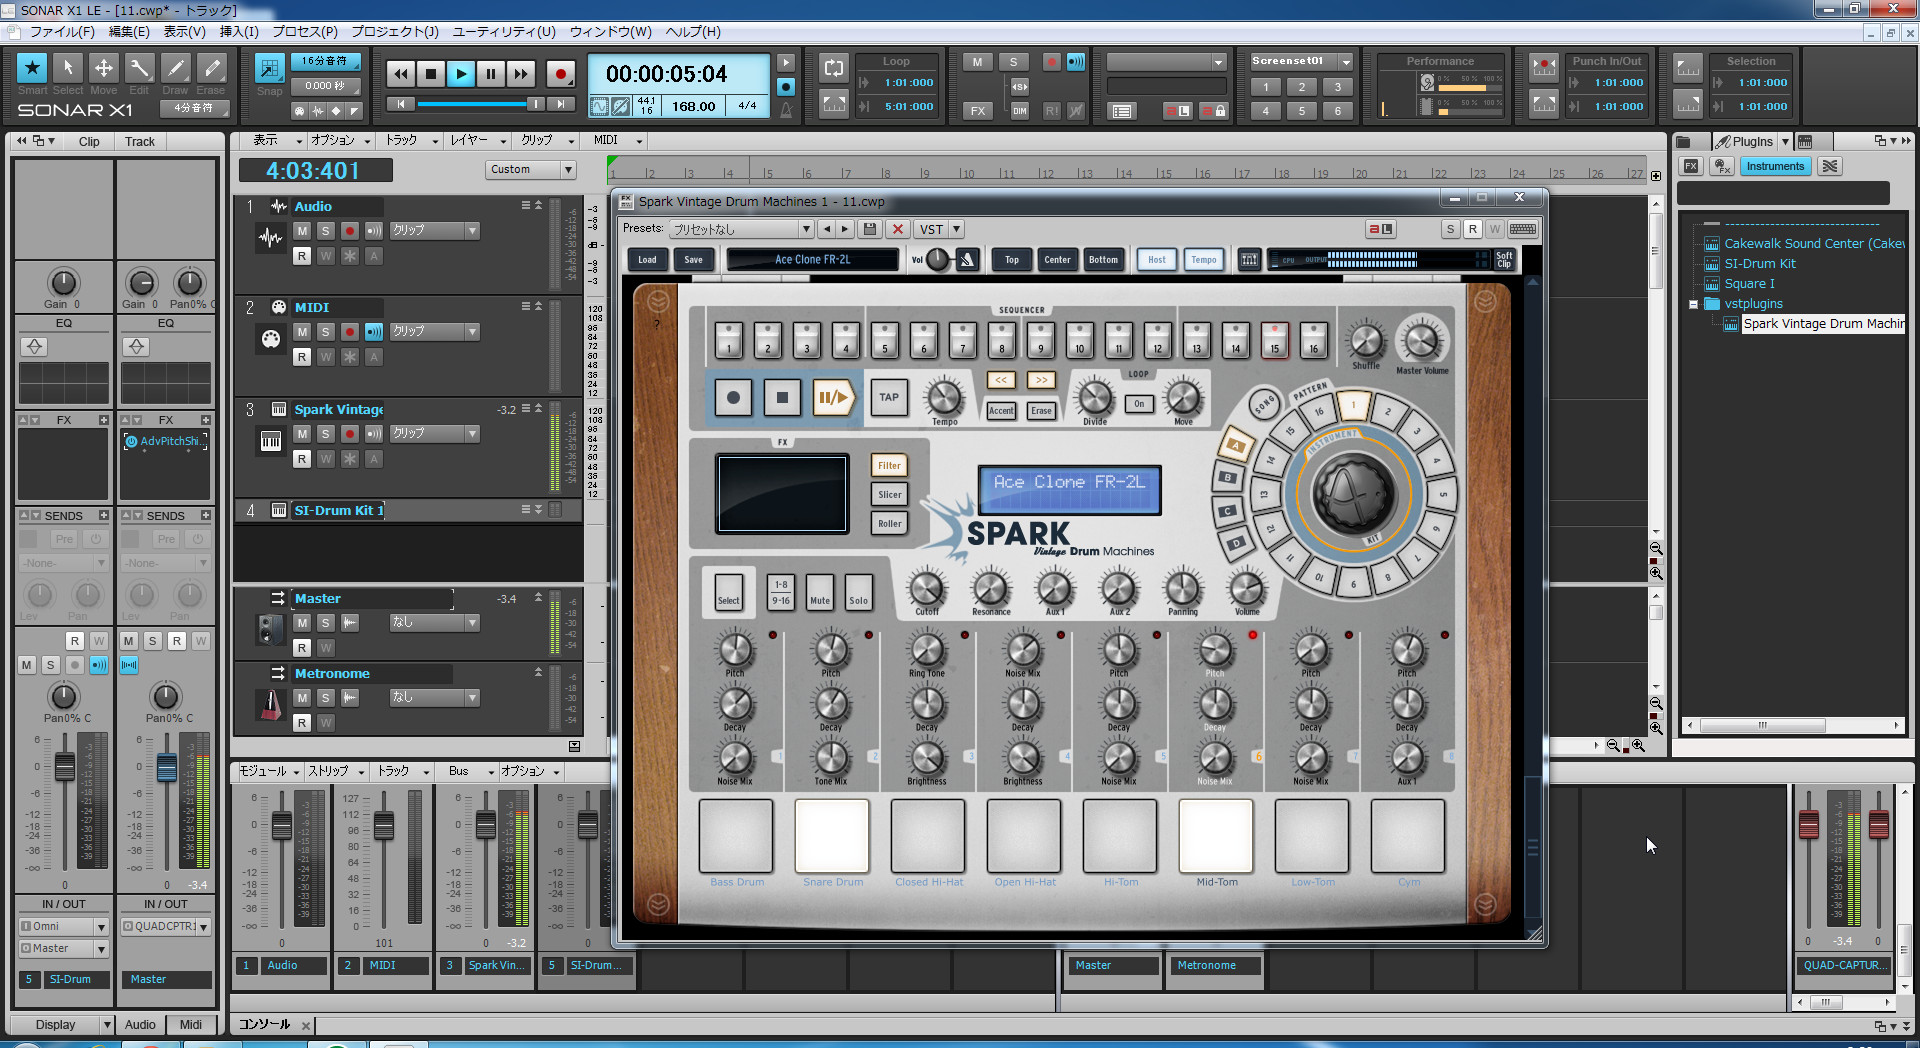1920x1048 pixels.
Task: Mute the Master bus
Action: click(302, 623)
